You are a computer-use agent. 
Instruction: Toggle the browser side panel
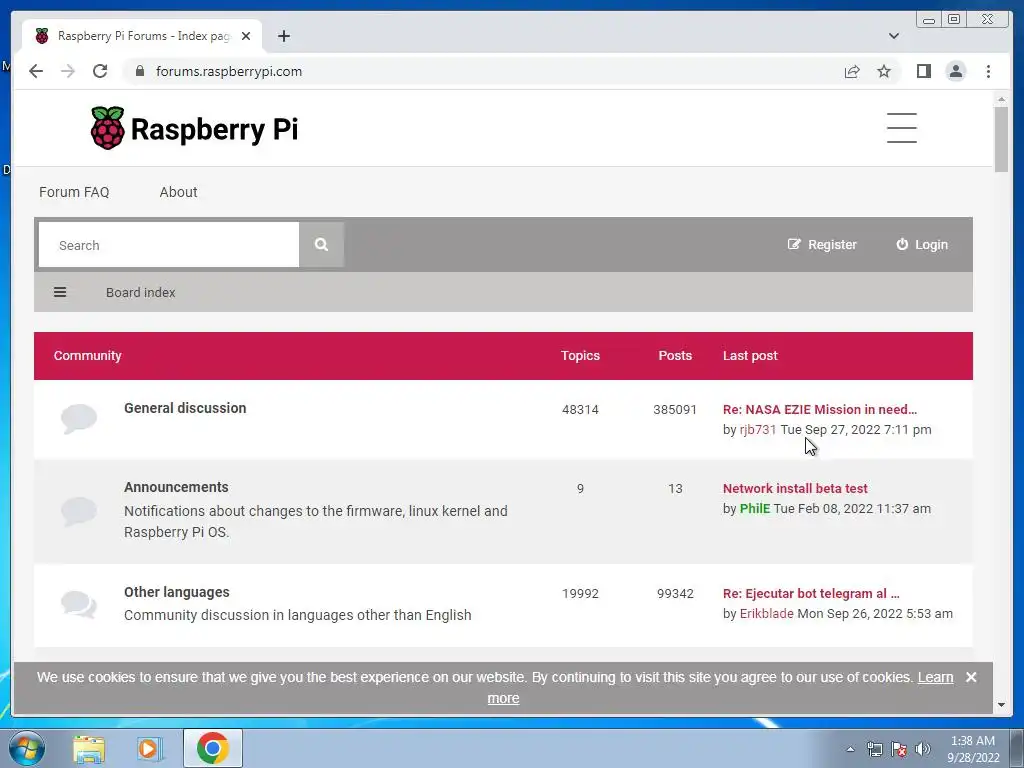(x=923, y=71)
